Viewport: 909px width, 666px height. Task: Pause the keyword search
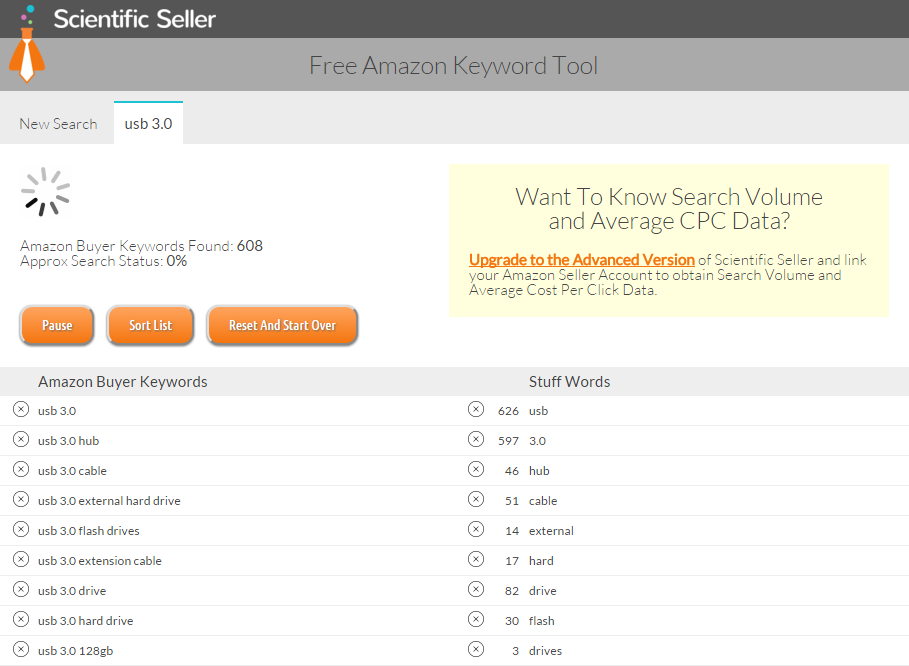[x=57, y=325]
